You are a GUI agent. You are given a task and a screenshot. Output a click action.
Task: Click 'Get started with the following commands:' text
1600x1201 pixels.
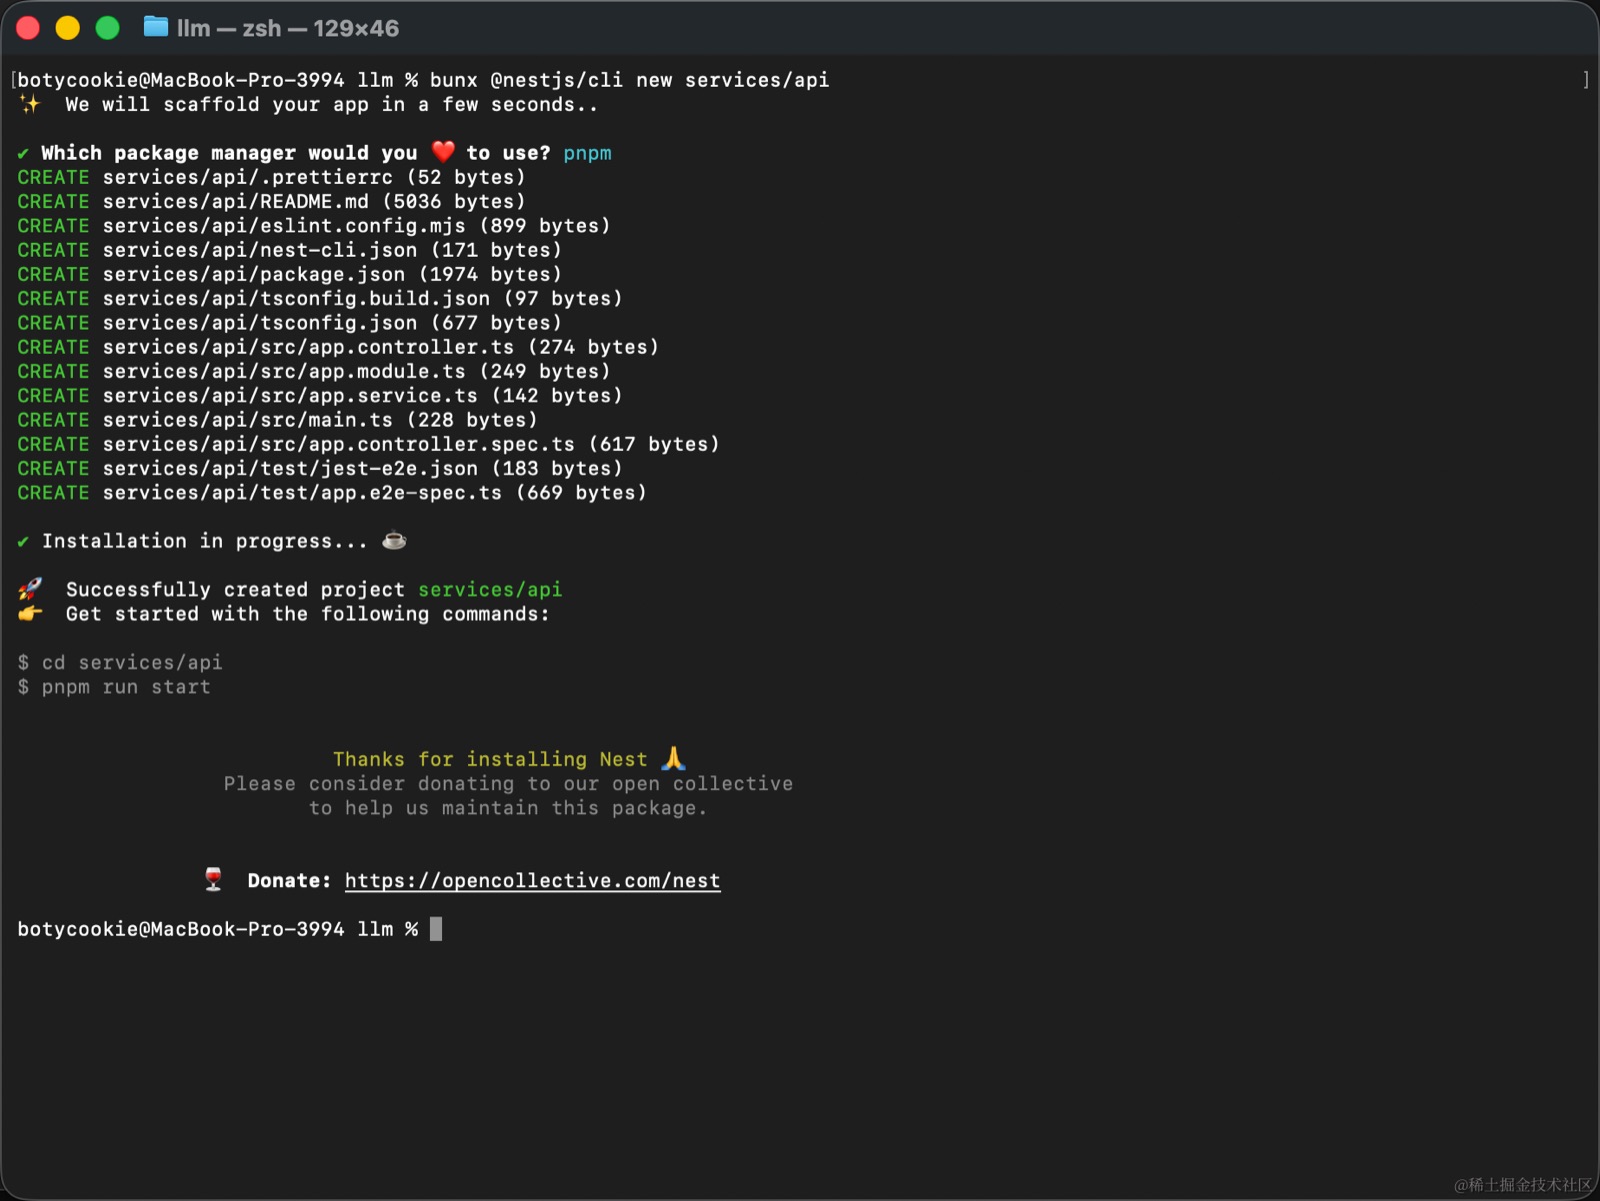308,614
